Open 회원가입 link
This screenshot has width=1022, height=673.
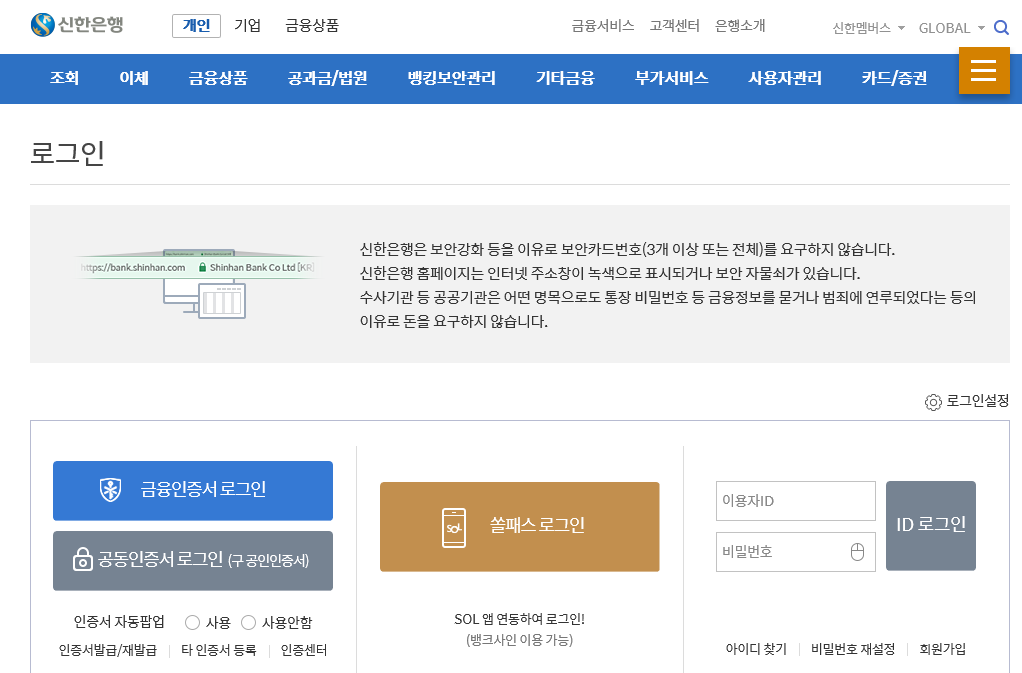942,649
